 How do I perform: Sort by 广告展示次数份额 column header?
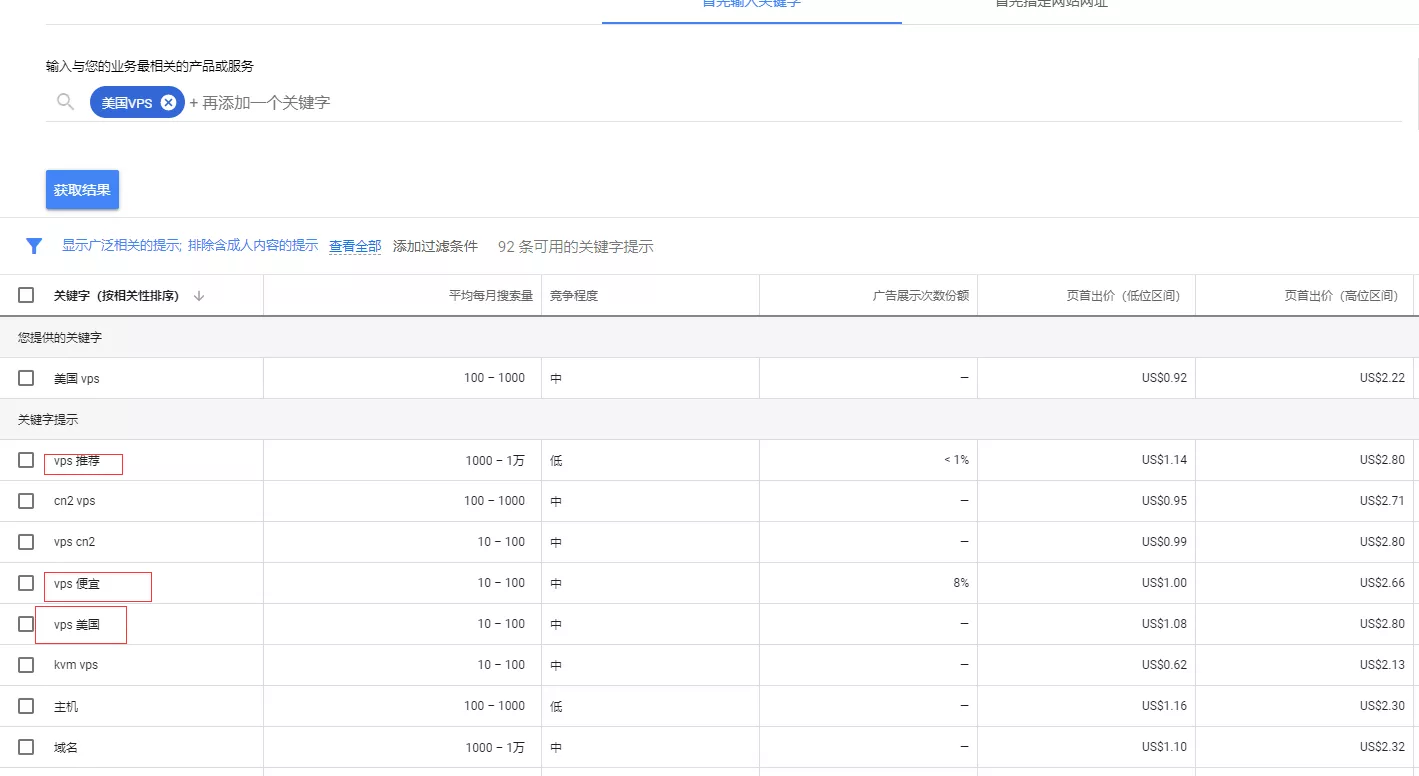point(920,296)
